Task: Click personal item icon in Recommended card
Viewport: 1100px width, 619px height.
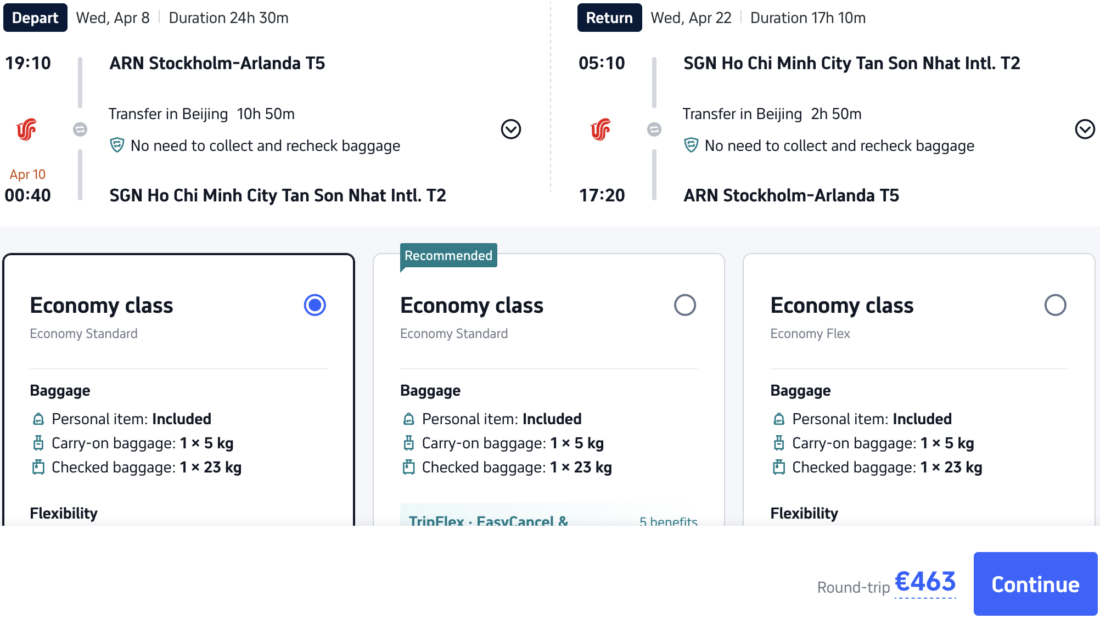Action: pos(408,419)
